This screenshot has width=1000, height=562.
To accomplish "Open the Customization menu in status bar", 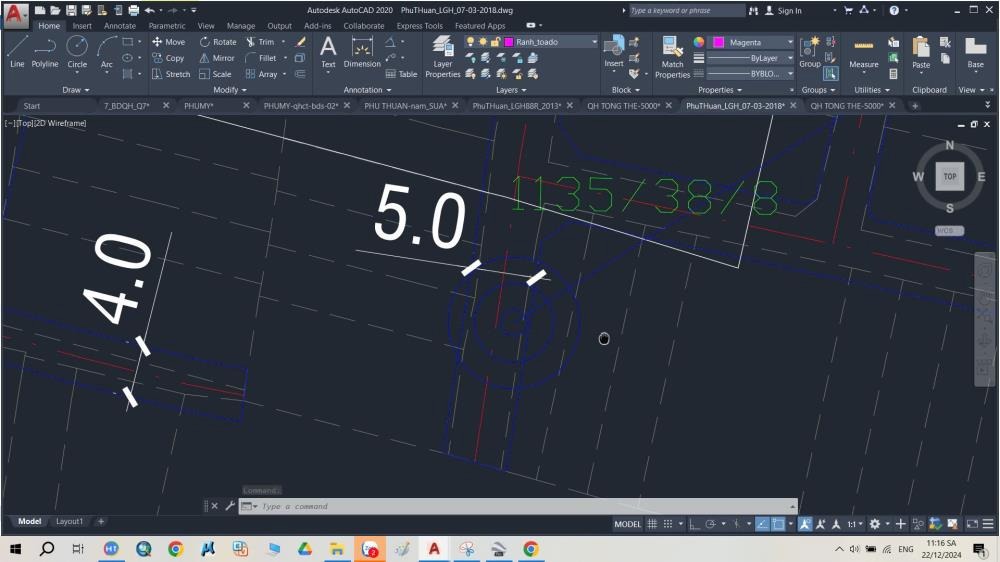I will coord(987,524).
